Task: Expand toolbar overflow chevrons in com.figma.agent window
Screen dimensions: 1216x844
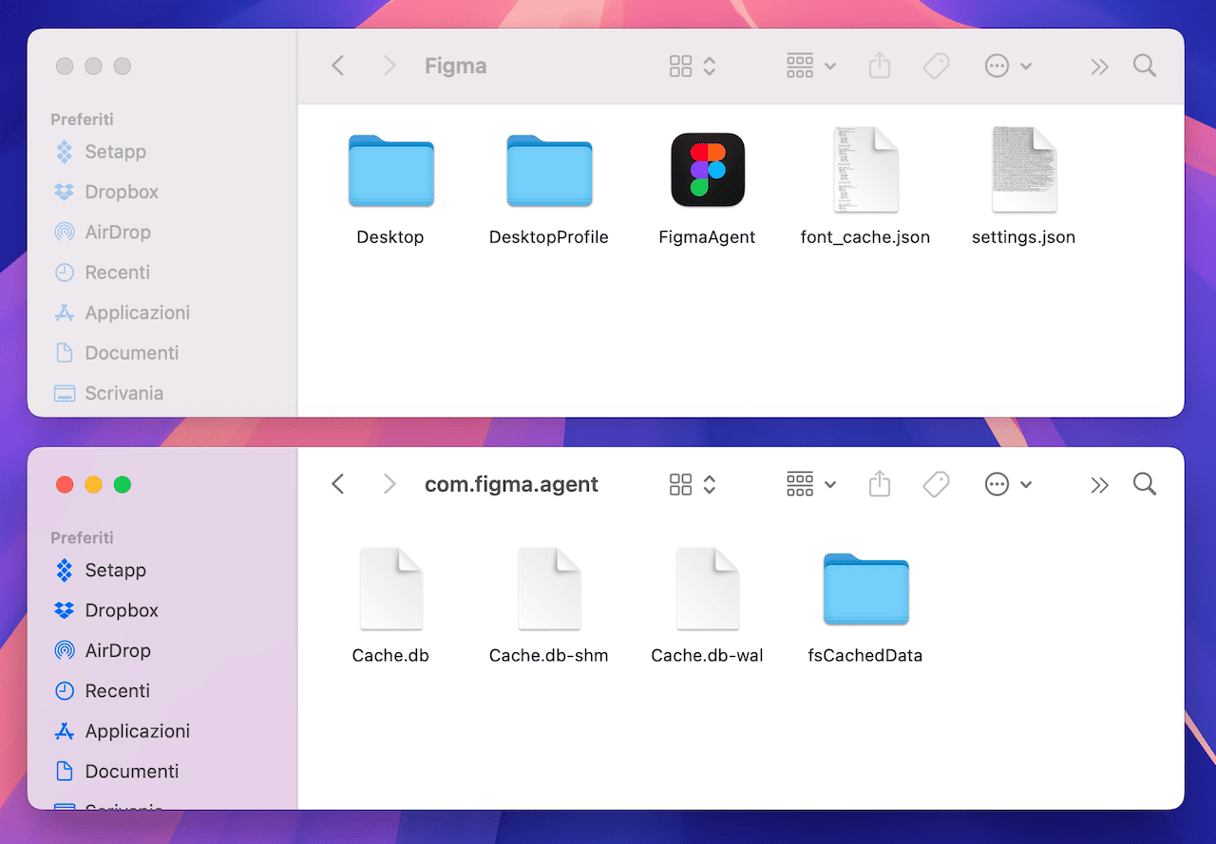Action: [x=1099, y=485]
